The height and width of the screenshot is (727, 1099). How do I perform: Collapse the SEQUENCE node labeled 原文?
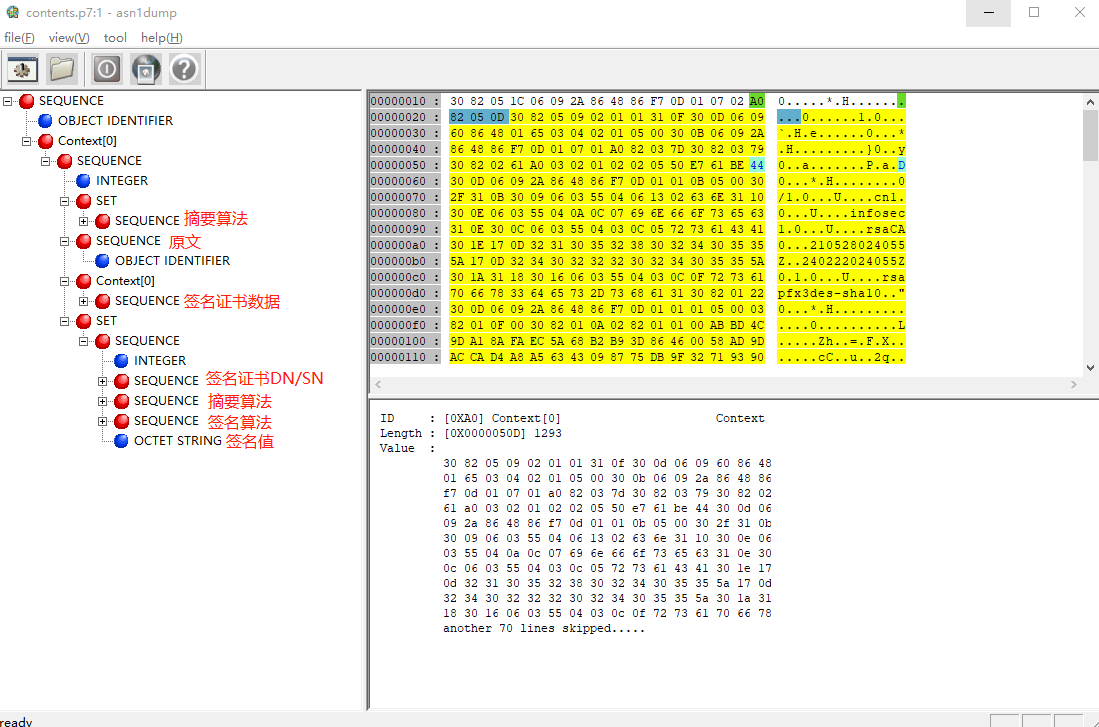tap(64, 241)
